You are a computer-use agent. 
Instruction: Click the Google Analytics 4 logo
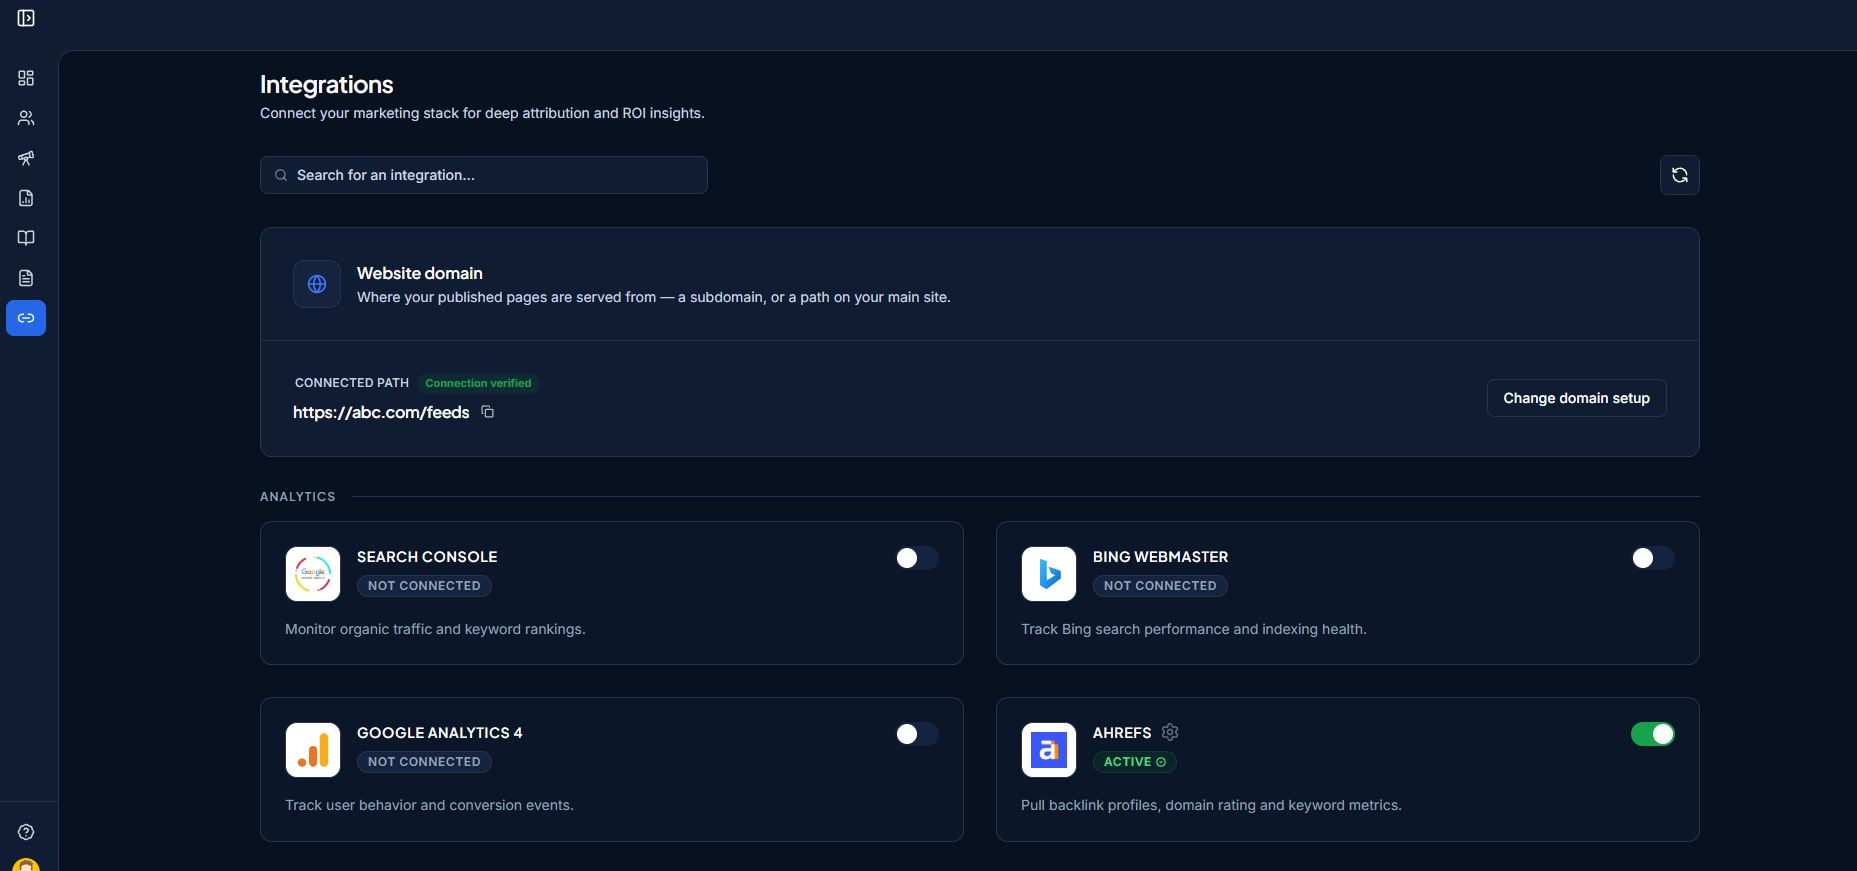[x=313, y=750]
